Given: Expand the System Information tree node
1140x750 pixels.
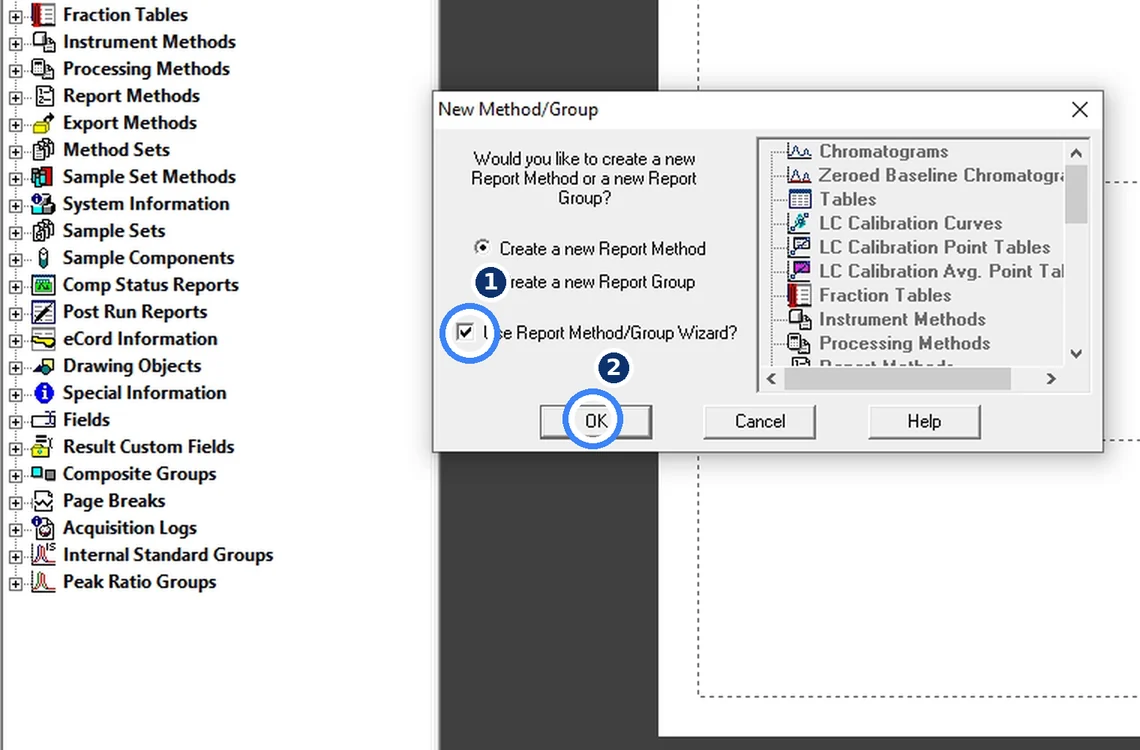Looking at the screenshot, I should click(15, 206).
